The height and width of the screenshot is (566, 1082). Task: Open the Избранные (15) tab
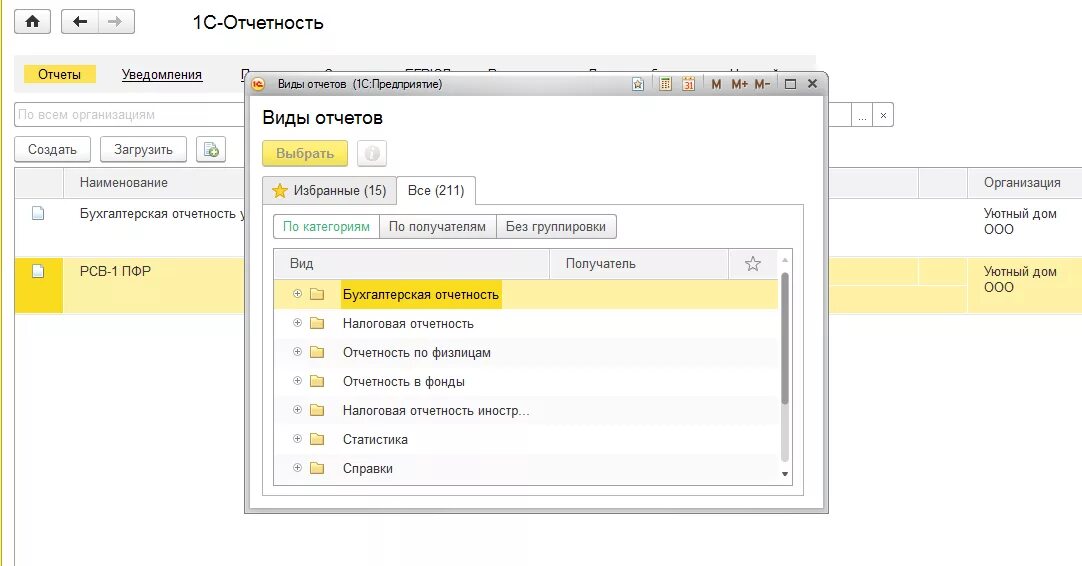click(329, 191)
